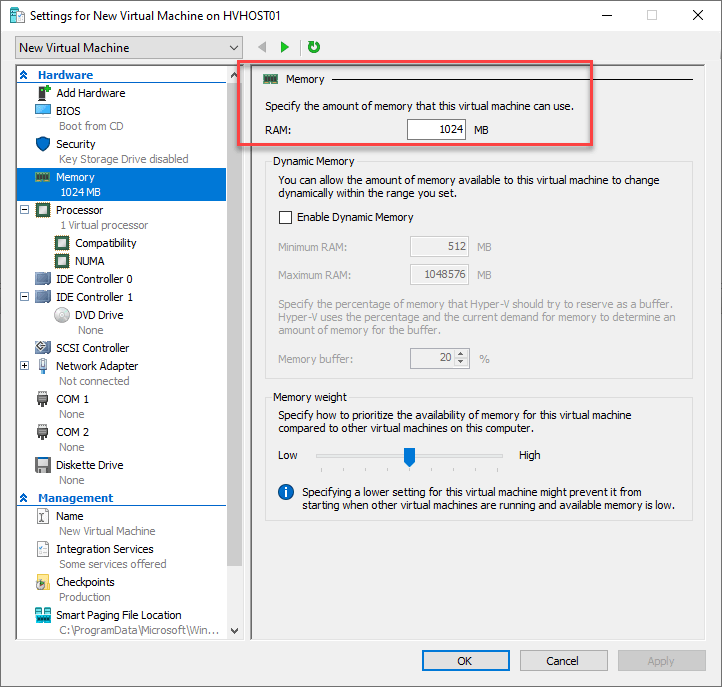The height and width of the screenshot is (687, 722).
Task: Click the grey back arrow navigation icon
Action: [262, 47]
